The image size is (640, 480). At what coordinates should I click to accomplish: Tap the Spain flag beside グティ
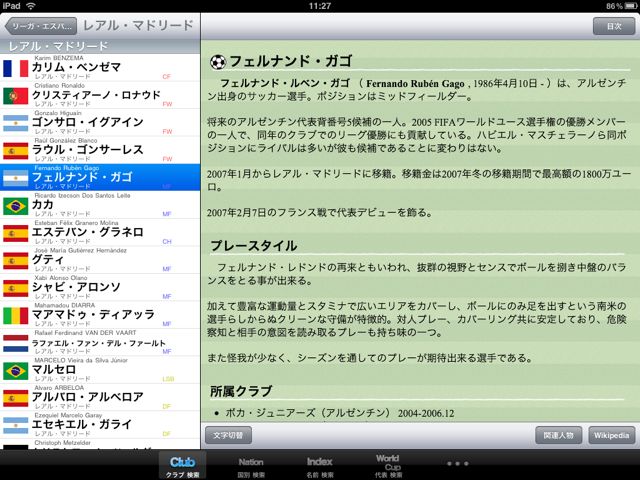pos(16,260)
